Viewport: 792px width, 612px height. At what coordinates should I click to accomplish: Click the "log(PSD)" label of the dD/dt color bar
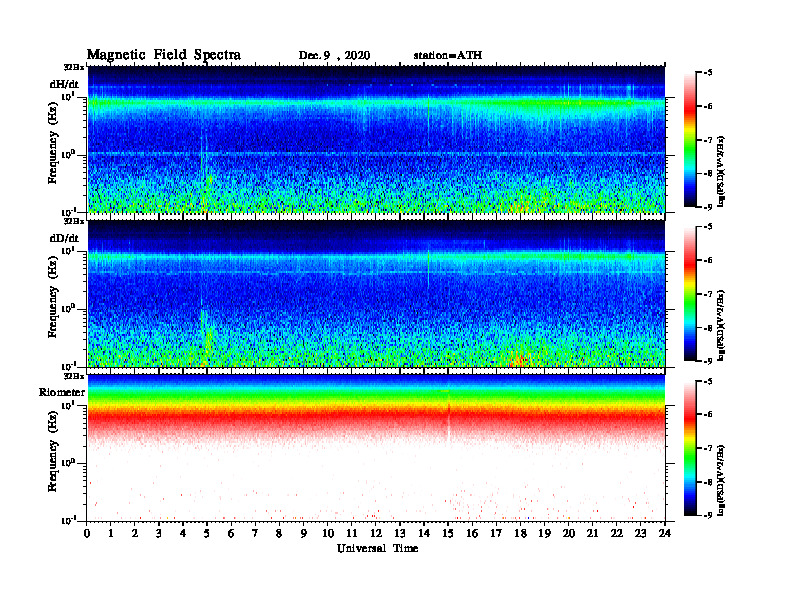721,325
